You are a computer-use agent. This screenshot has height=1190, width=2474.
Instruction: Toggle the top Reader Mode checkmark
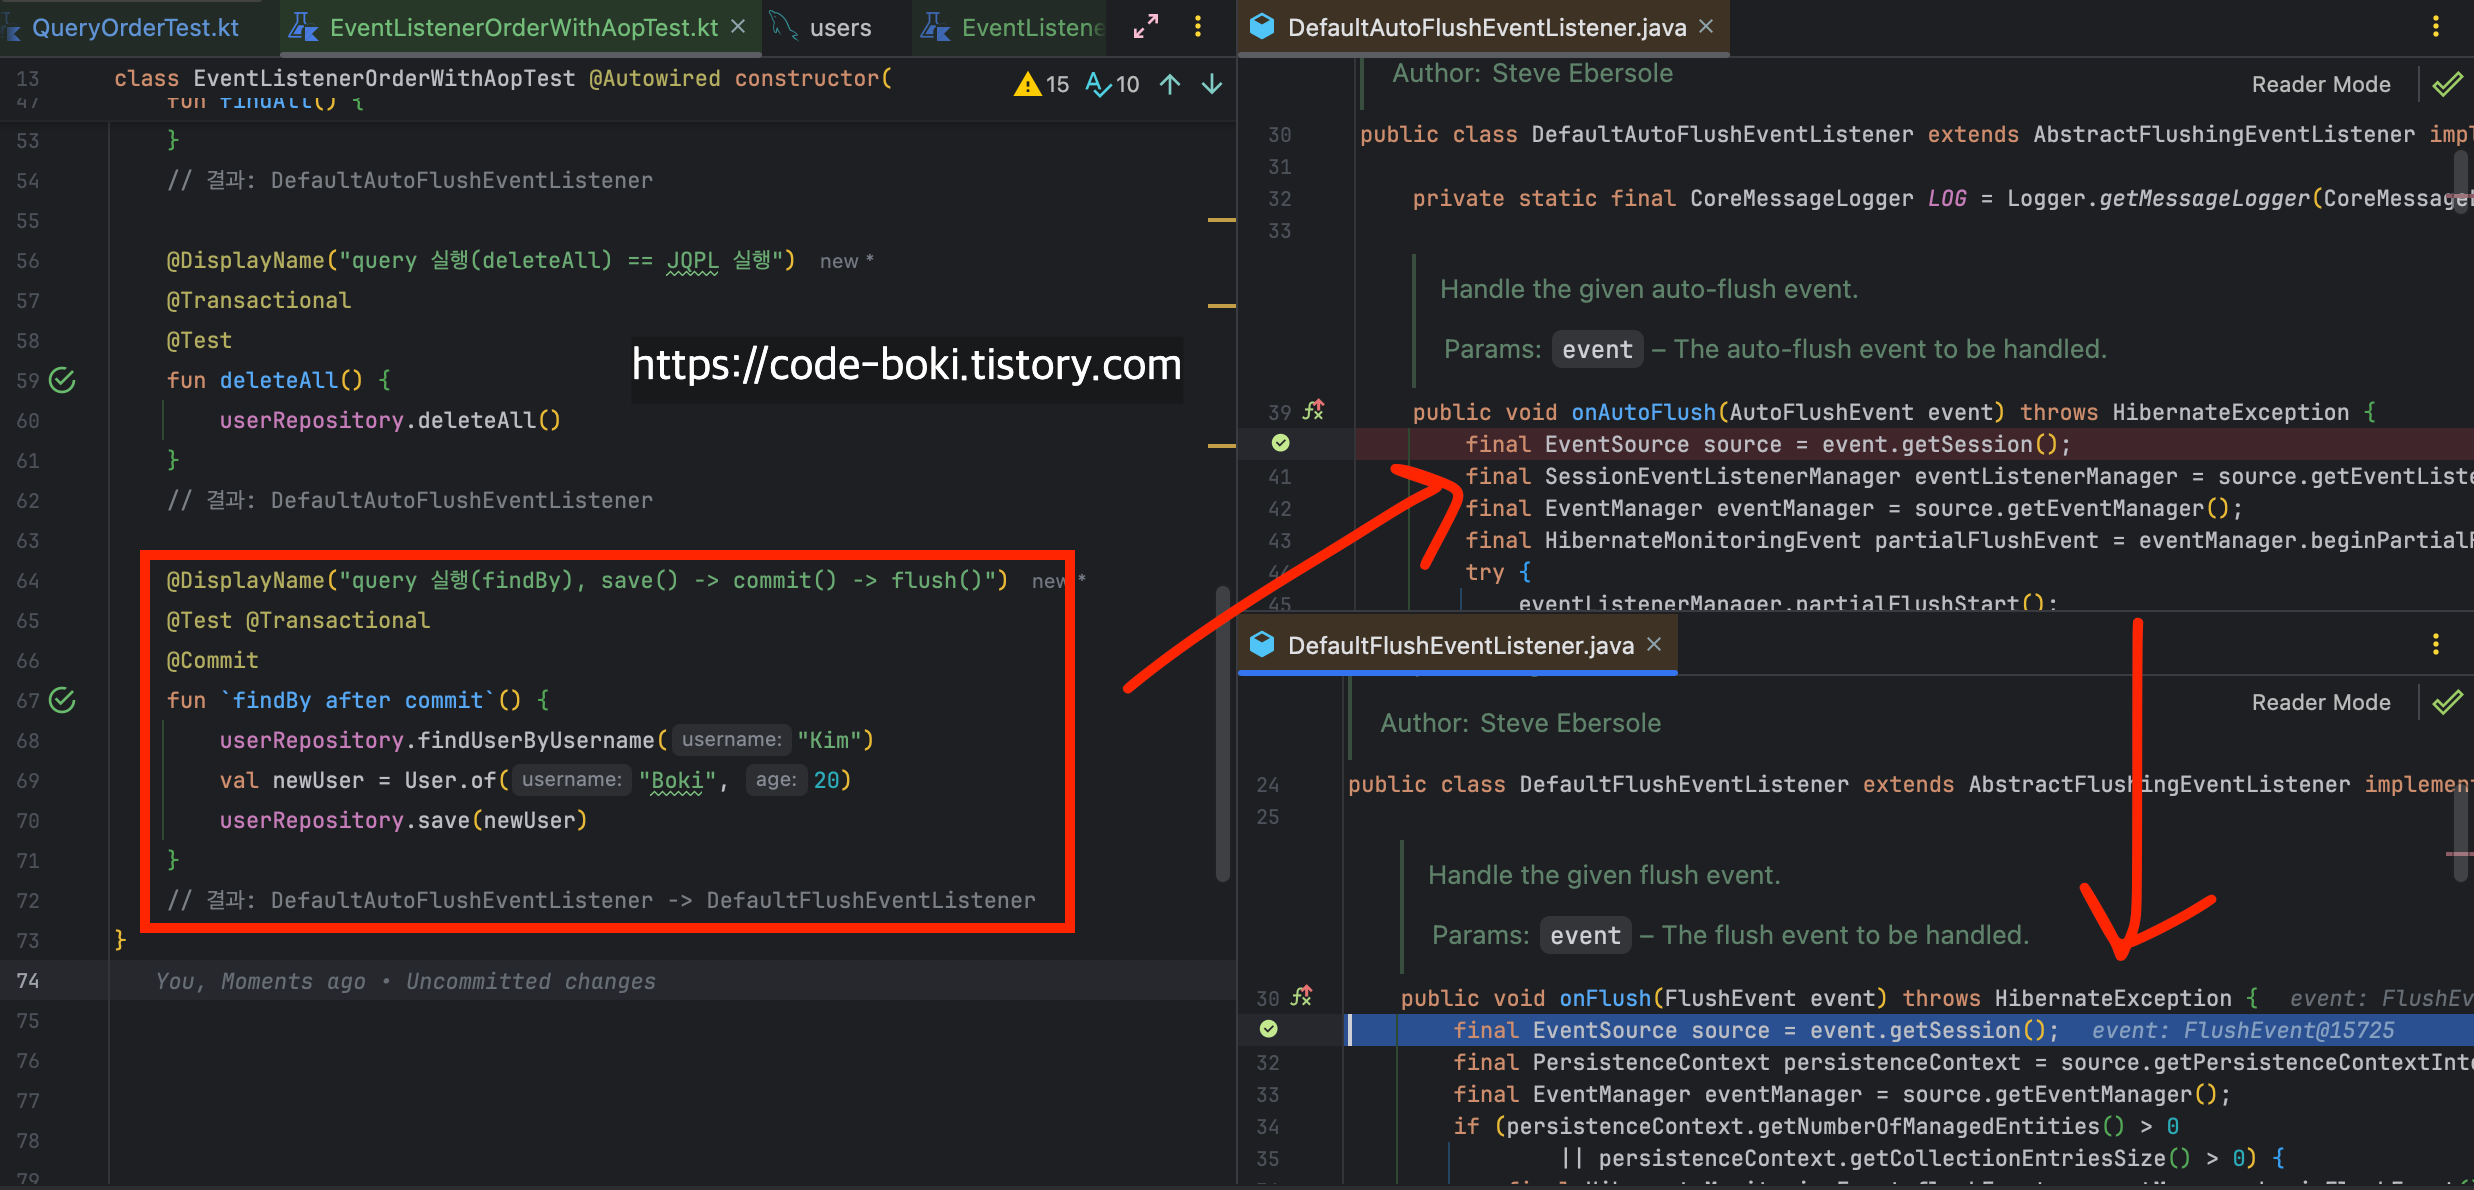point(2448,84)
